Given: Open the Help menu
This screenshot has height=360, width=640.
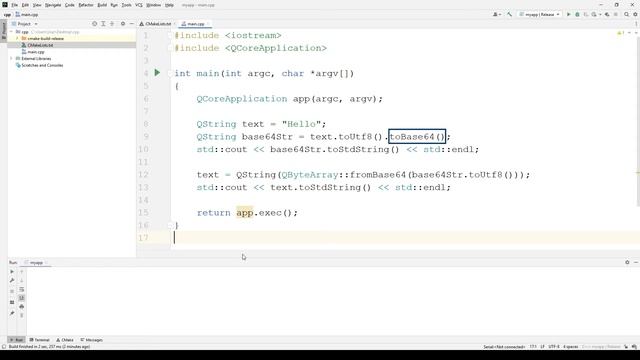Looking at the screenshot, I should [x=169, y=5].
